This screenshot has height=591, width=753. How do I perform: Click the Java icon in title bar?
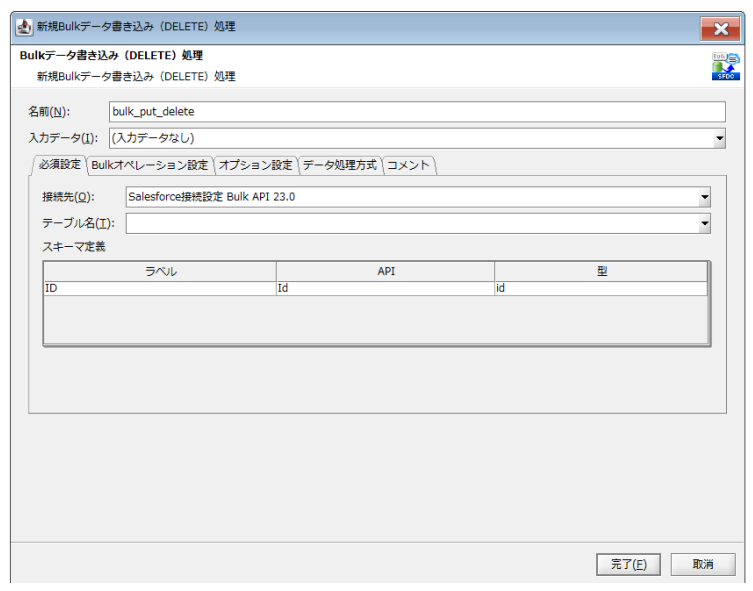24,26
